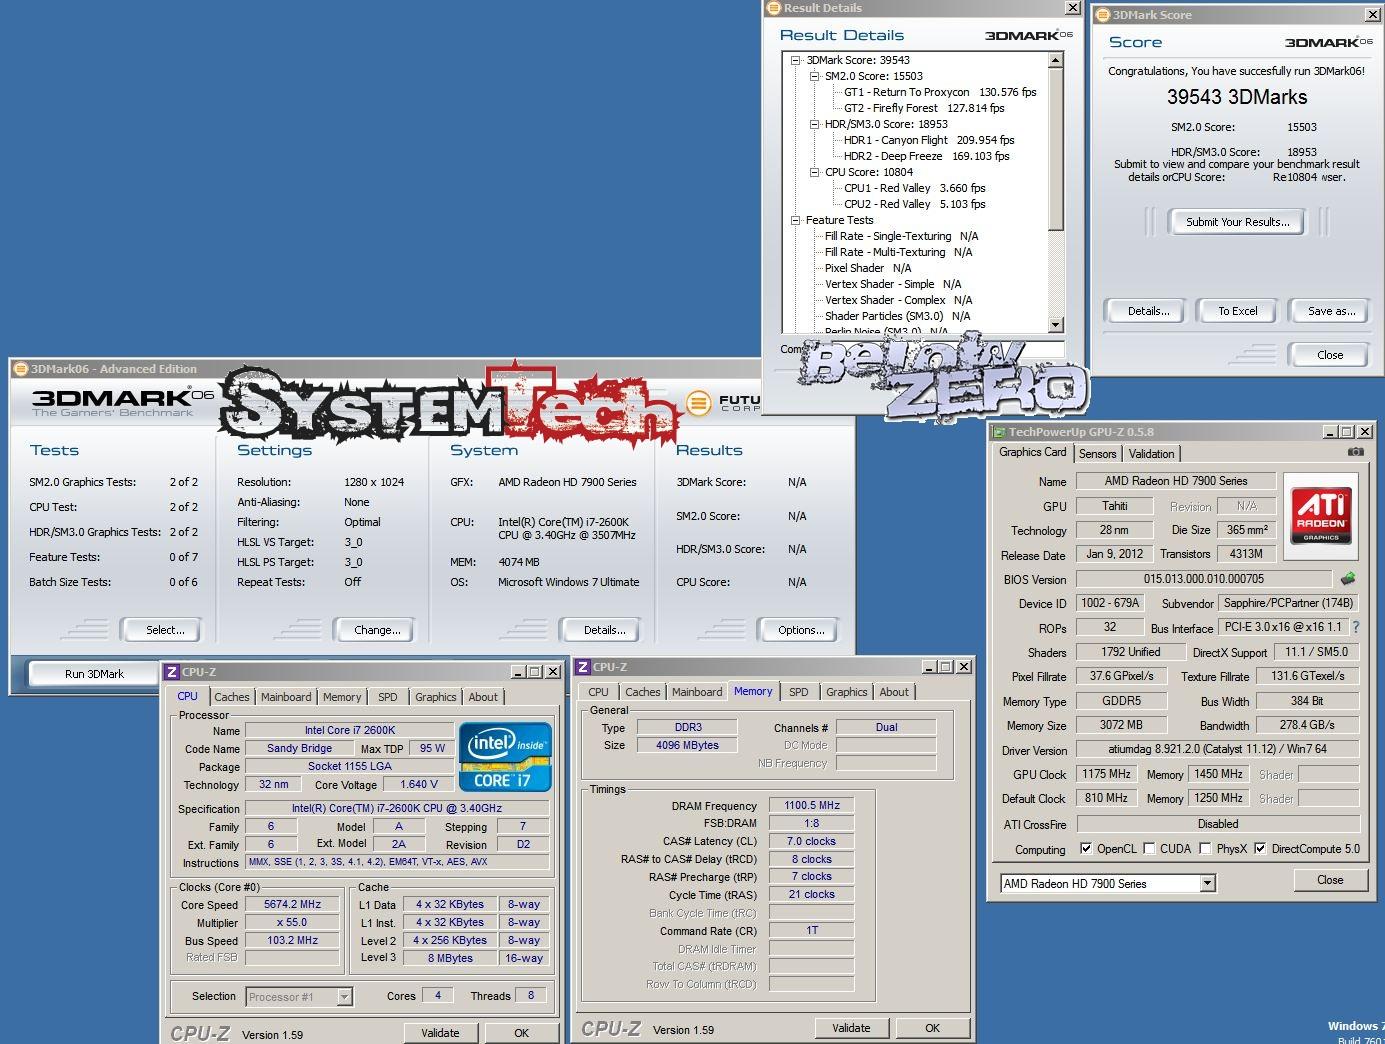
Task: Click the DRAM Frequency 1100.5 MHz field
Action: pyautogui.click(x=812, y=805)
